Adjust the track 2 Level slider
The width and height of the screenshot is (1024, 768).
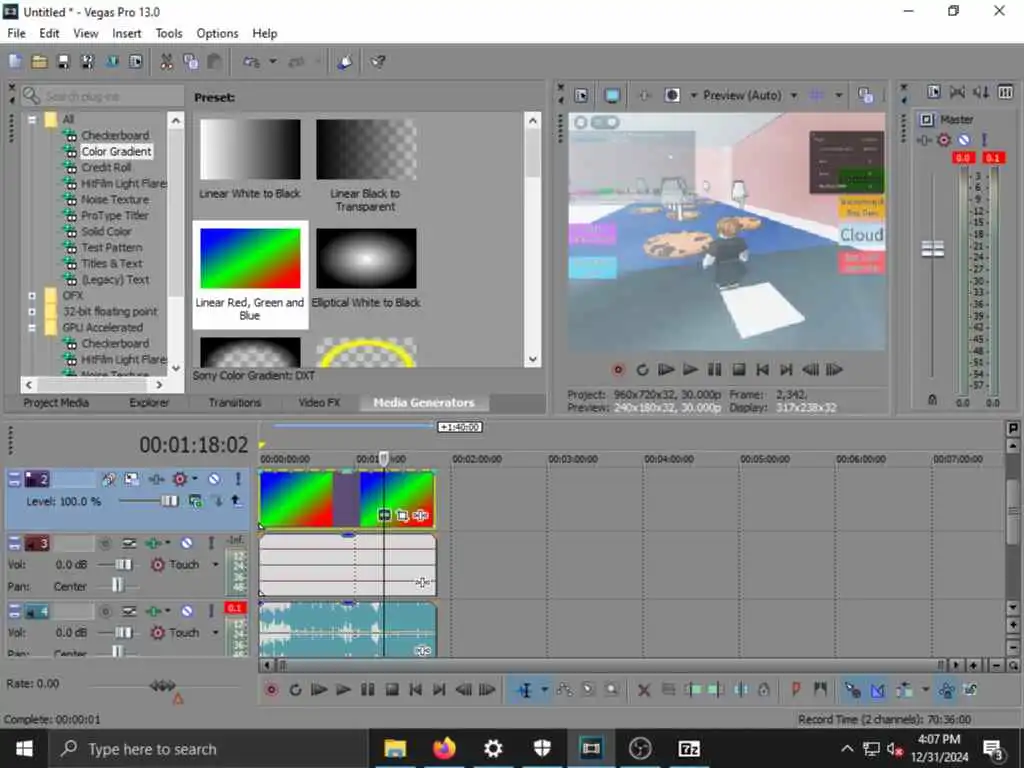pyautogui.click(x=169, y=501)
